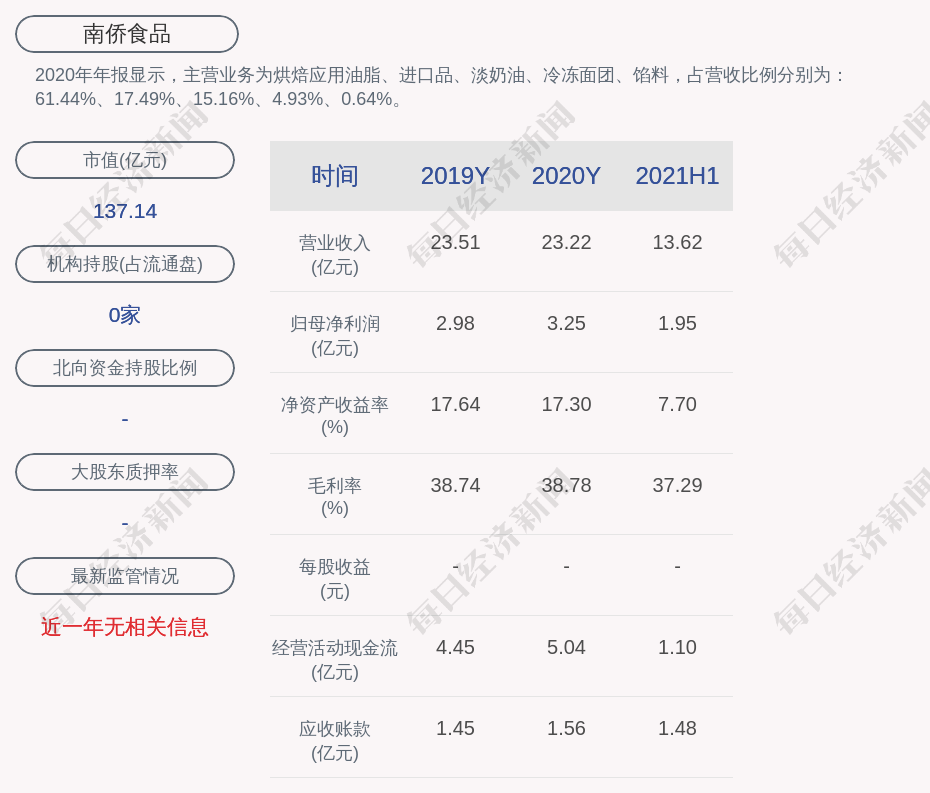Click receivables value 1.45
The image size is (930, 793).
455,728
